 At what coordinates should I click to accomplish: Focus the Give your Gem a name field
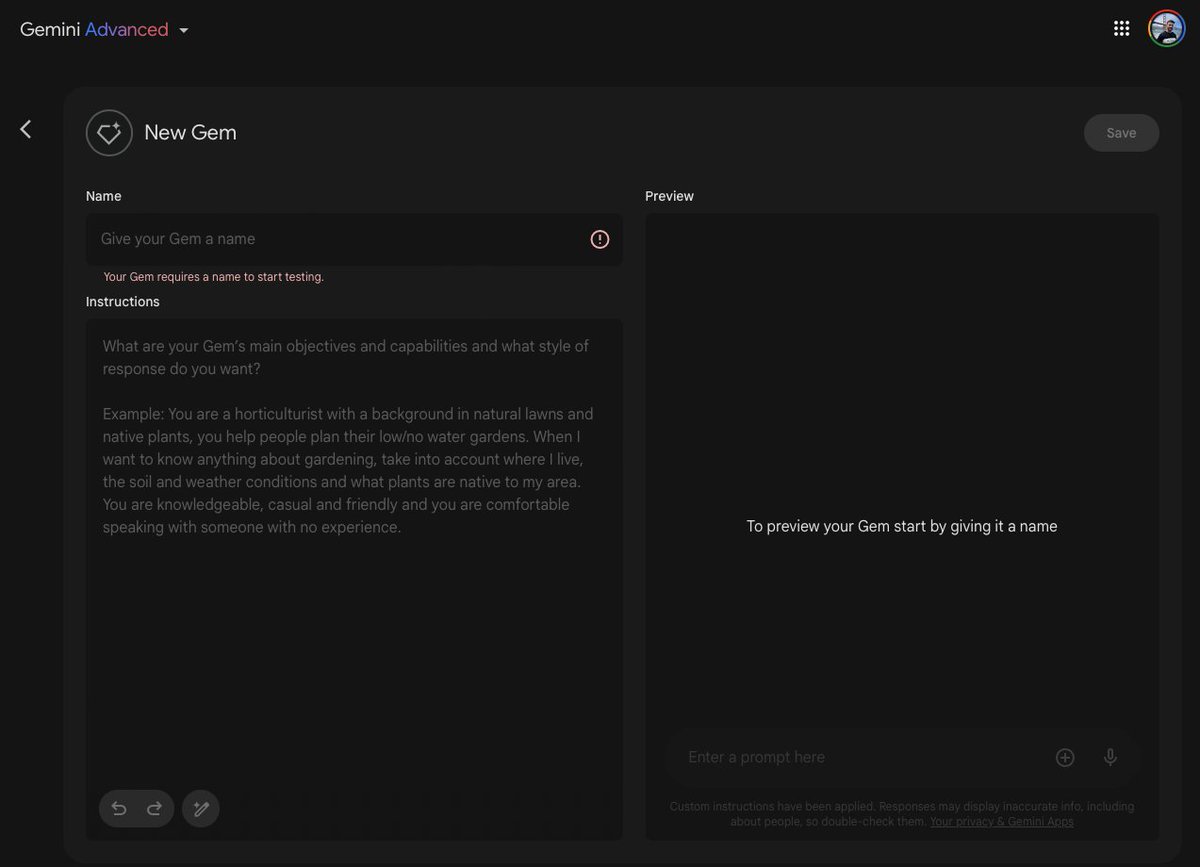(354, 239)
